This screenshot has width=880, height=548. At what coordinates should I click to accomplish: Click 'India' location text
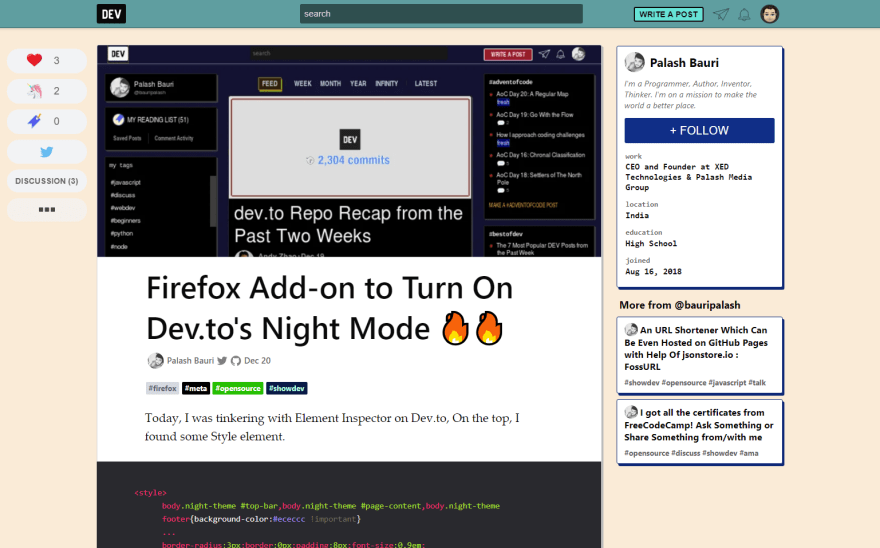[x=637, y=215]
